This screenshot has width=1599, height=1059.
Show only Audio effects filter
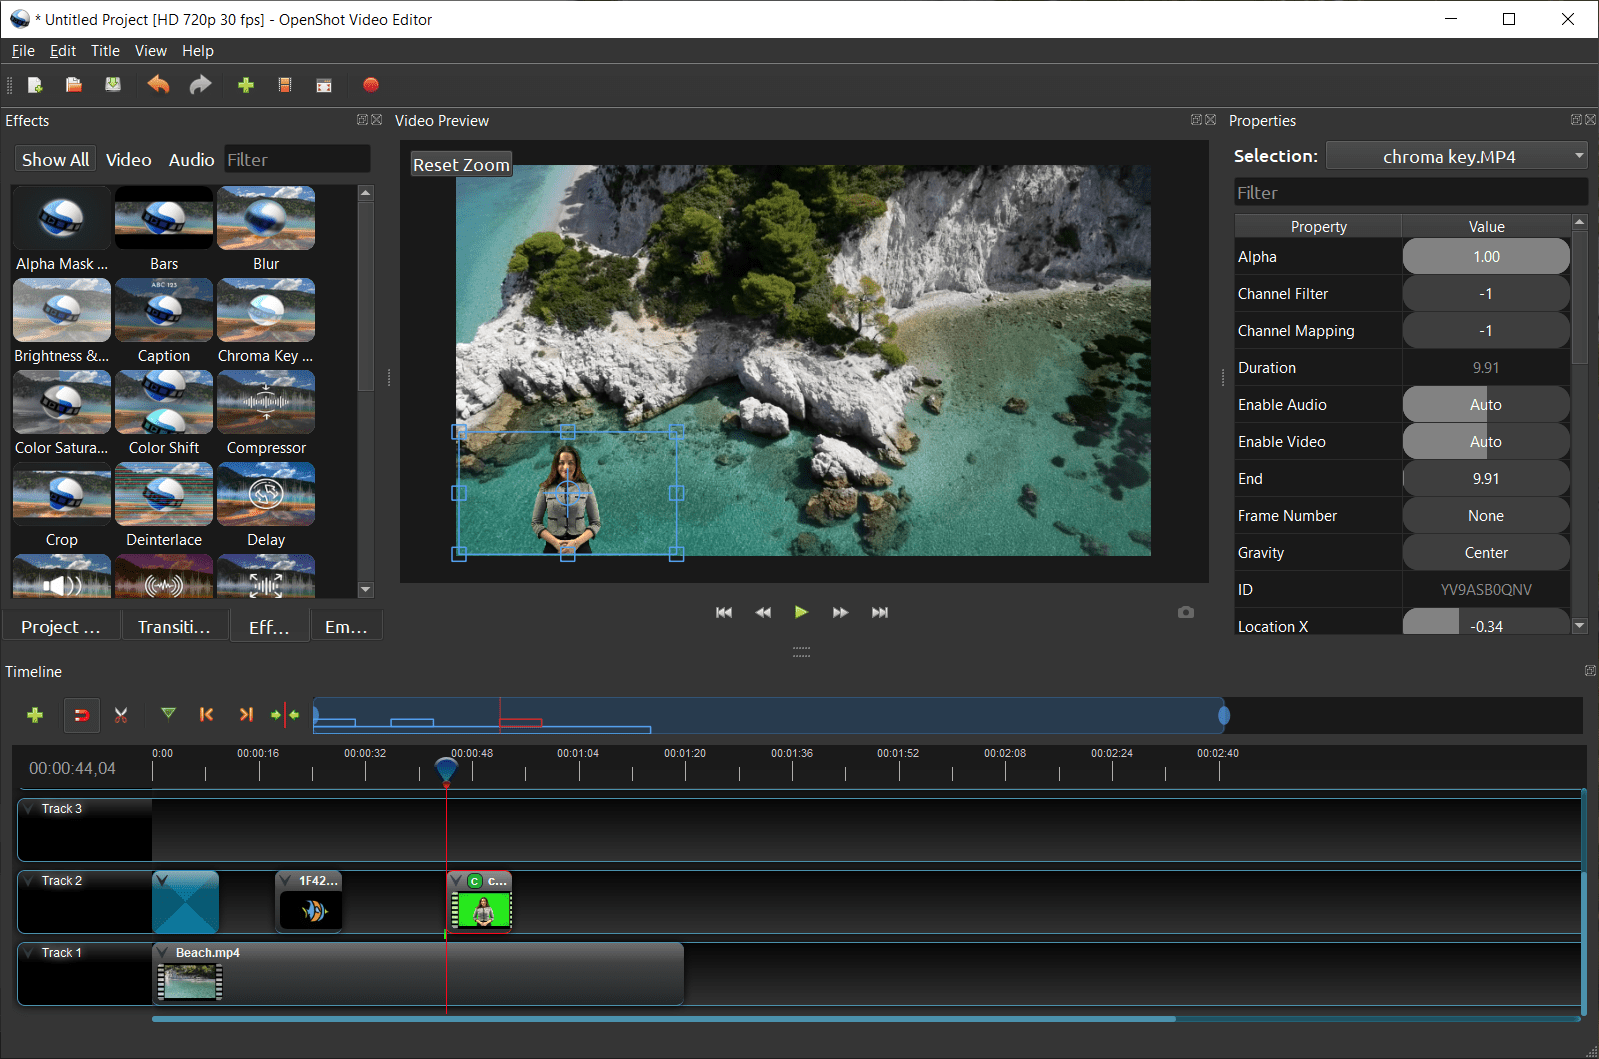pyautogui.click(x=191, y=160)
